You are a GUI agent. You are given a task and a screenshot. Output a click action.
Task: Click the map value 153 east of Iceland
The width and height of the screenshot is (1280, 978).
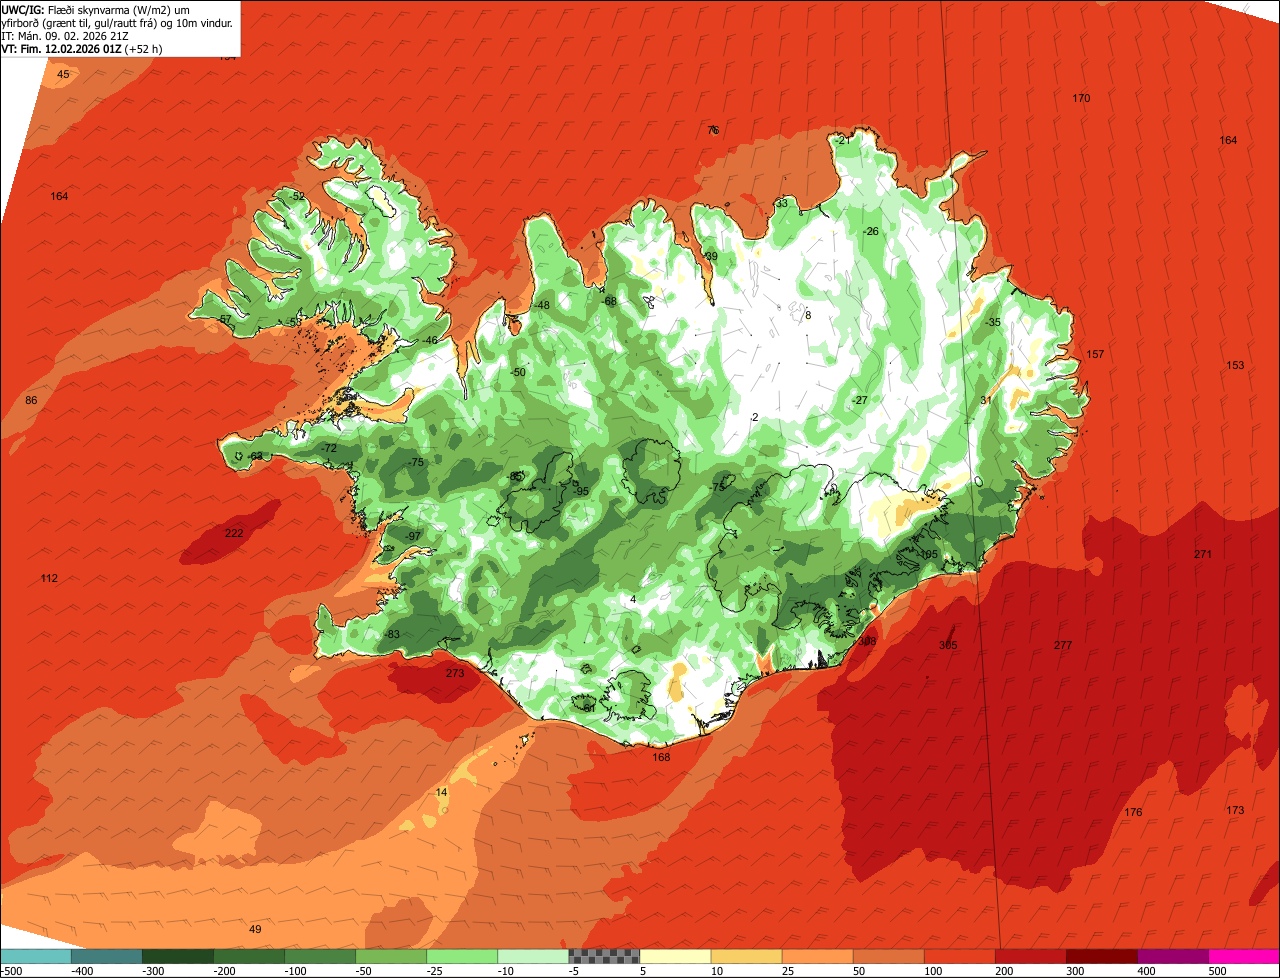tap(1235, 365)
